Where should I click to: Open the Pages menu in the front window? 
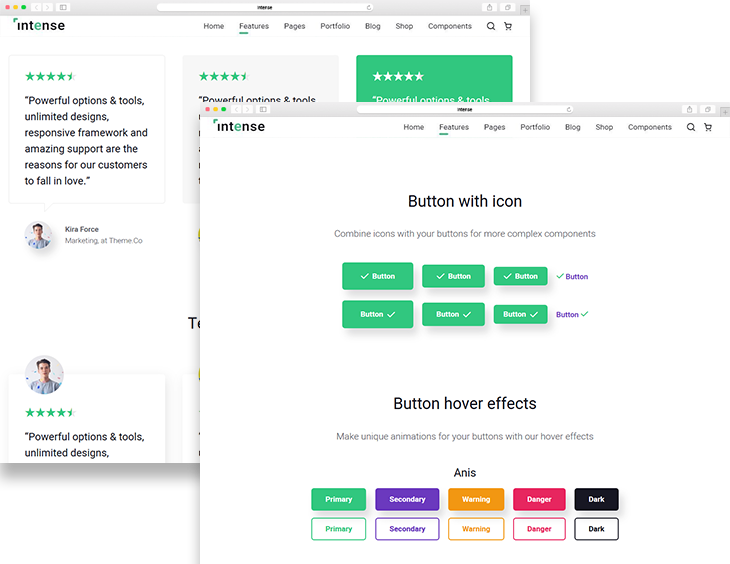494,127
